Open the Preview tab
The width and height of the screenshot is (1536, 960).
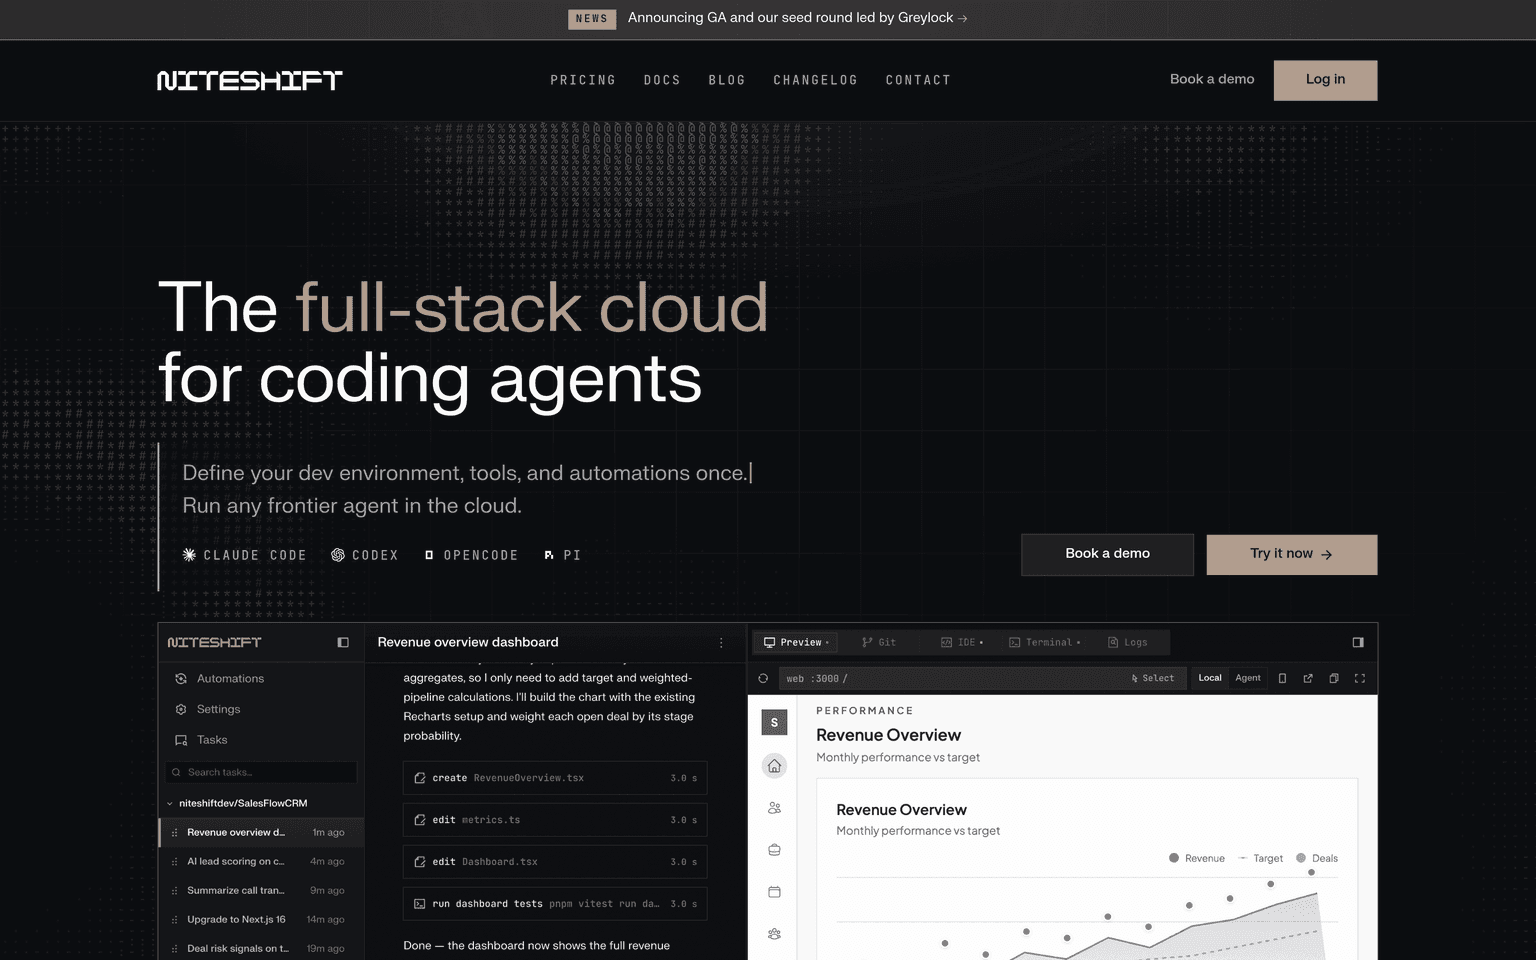pos(796,642)
